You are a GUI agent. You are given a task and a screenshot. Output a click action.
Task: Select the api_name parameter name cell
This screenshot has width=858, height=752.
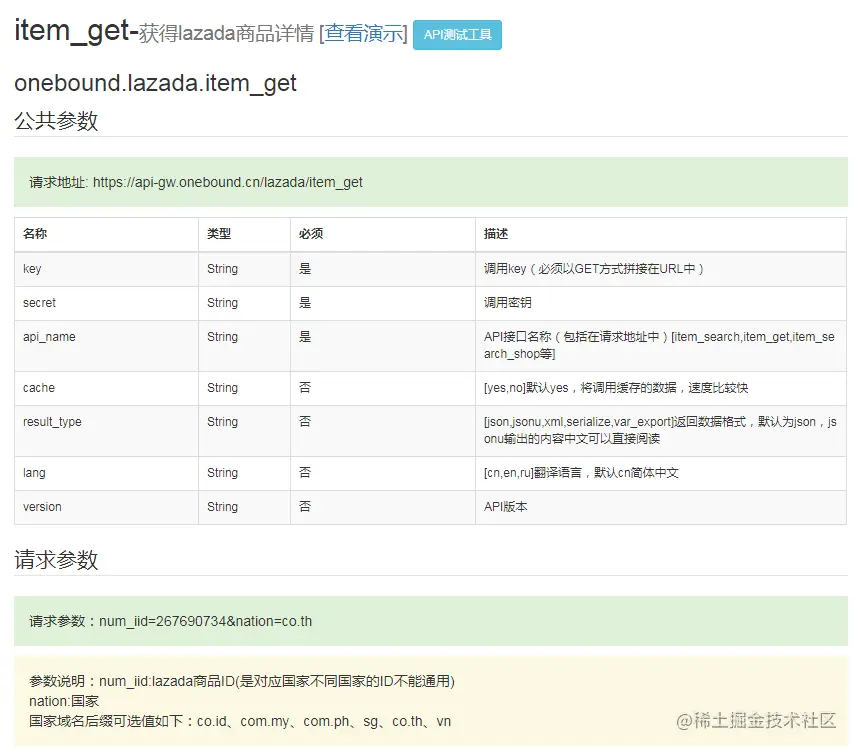(106, 345)
